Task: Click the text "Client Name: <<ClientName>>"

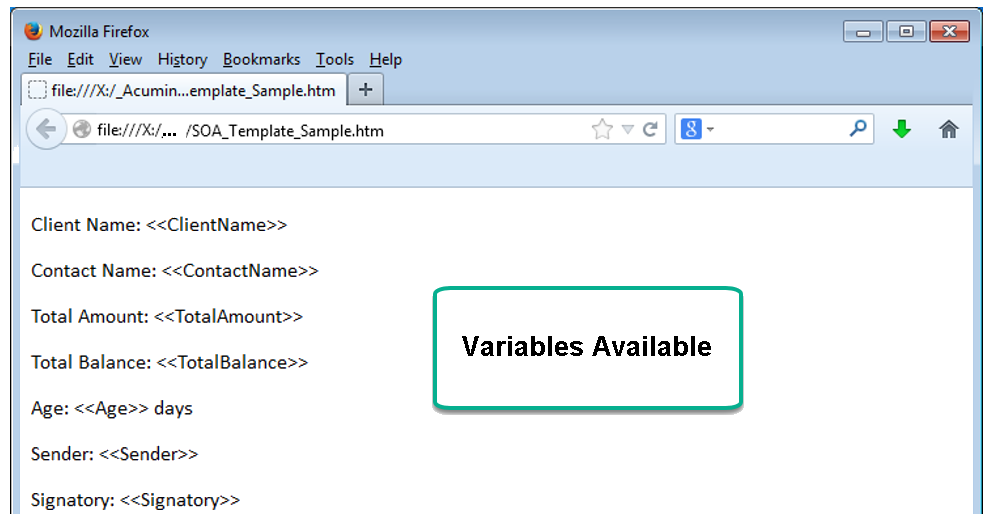Action: pyautogui.click(x=159, y=225)
